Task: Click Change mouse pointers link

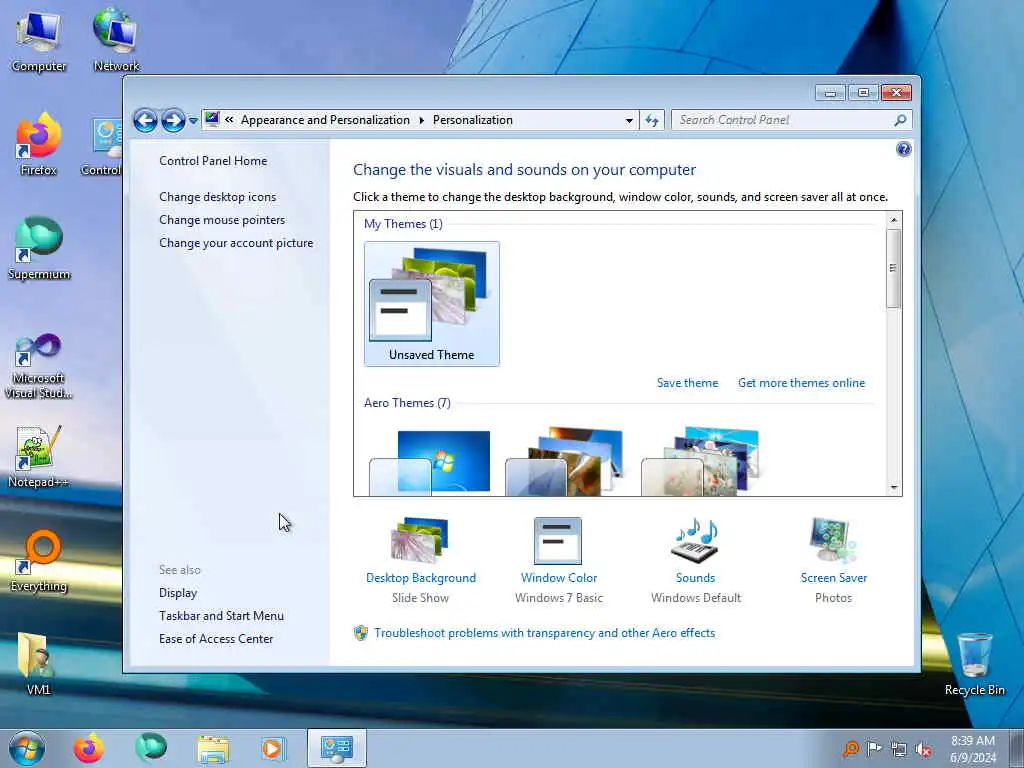Action: pyautogui.click(x=222, y=219)
